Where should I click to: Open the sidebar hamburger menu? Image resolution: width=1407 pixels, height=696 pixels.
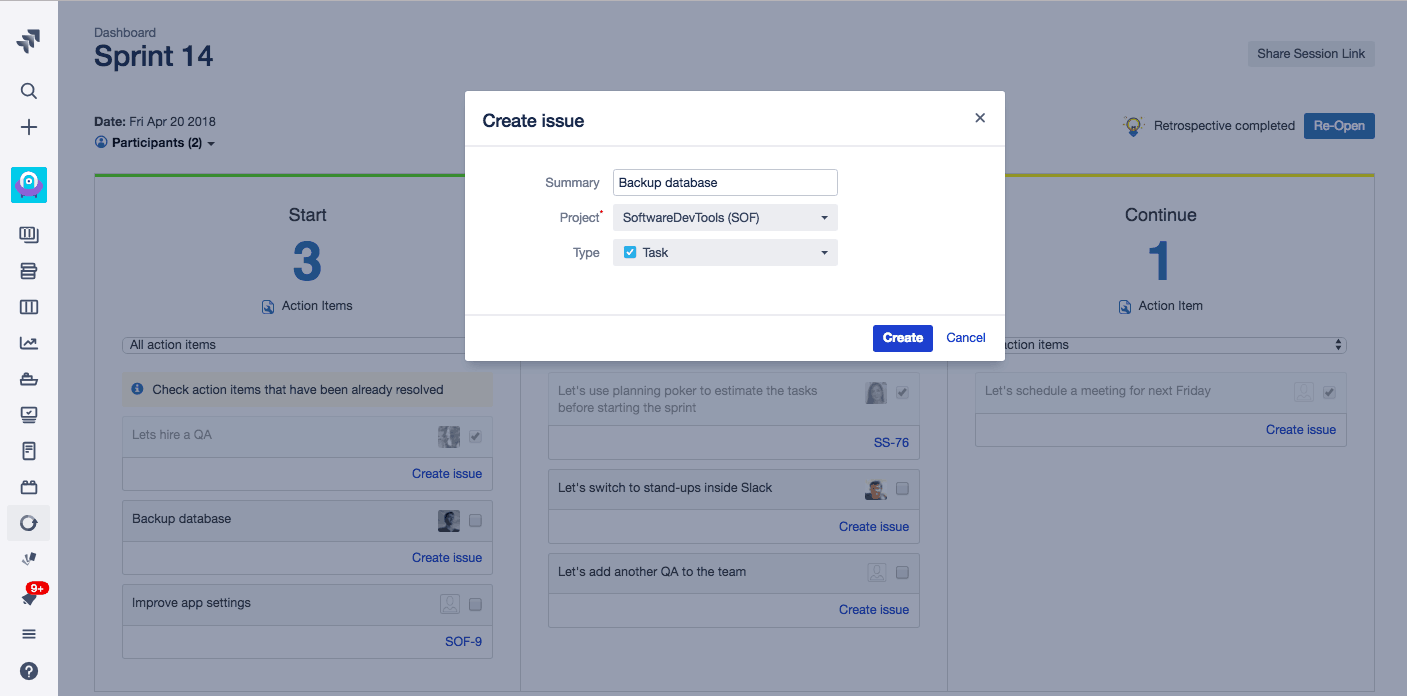28,633
